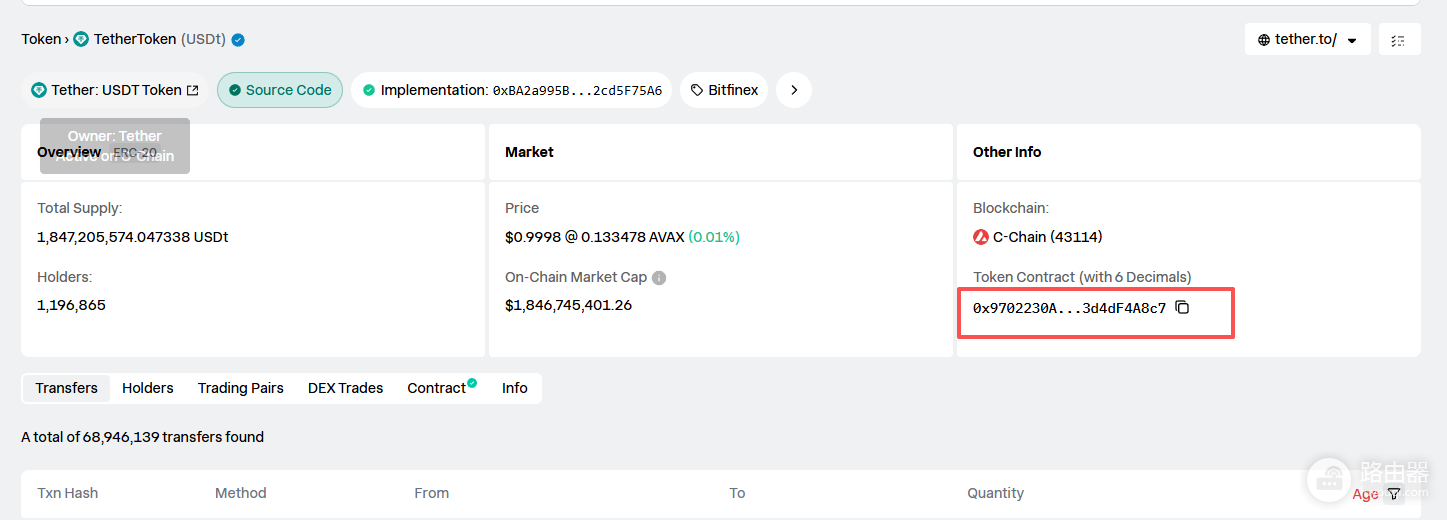This screenshot has width=1447, height=520.
Task: Open the Info tab
Action: 515,388
